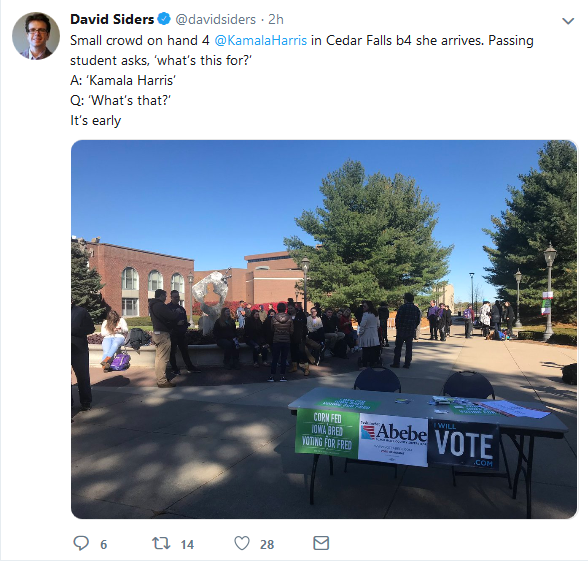Click the tweet text 'It's early'
The height and width of the screenshot is (561, 588).
(x=96, y=121)
